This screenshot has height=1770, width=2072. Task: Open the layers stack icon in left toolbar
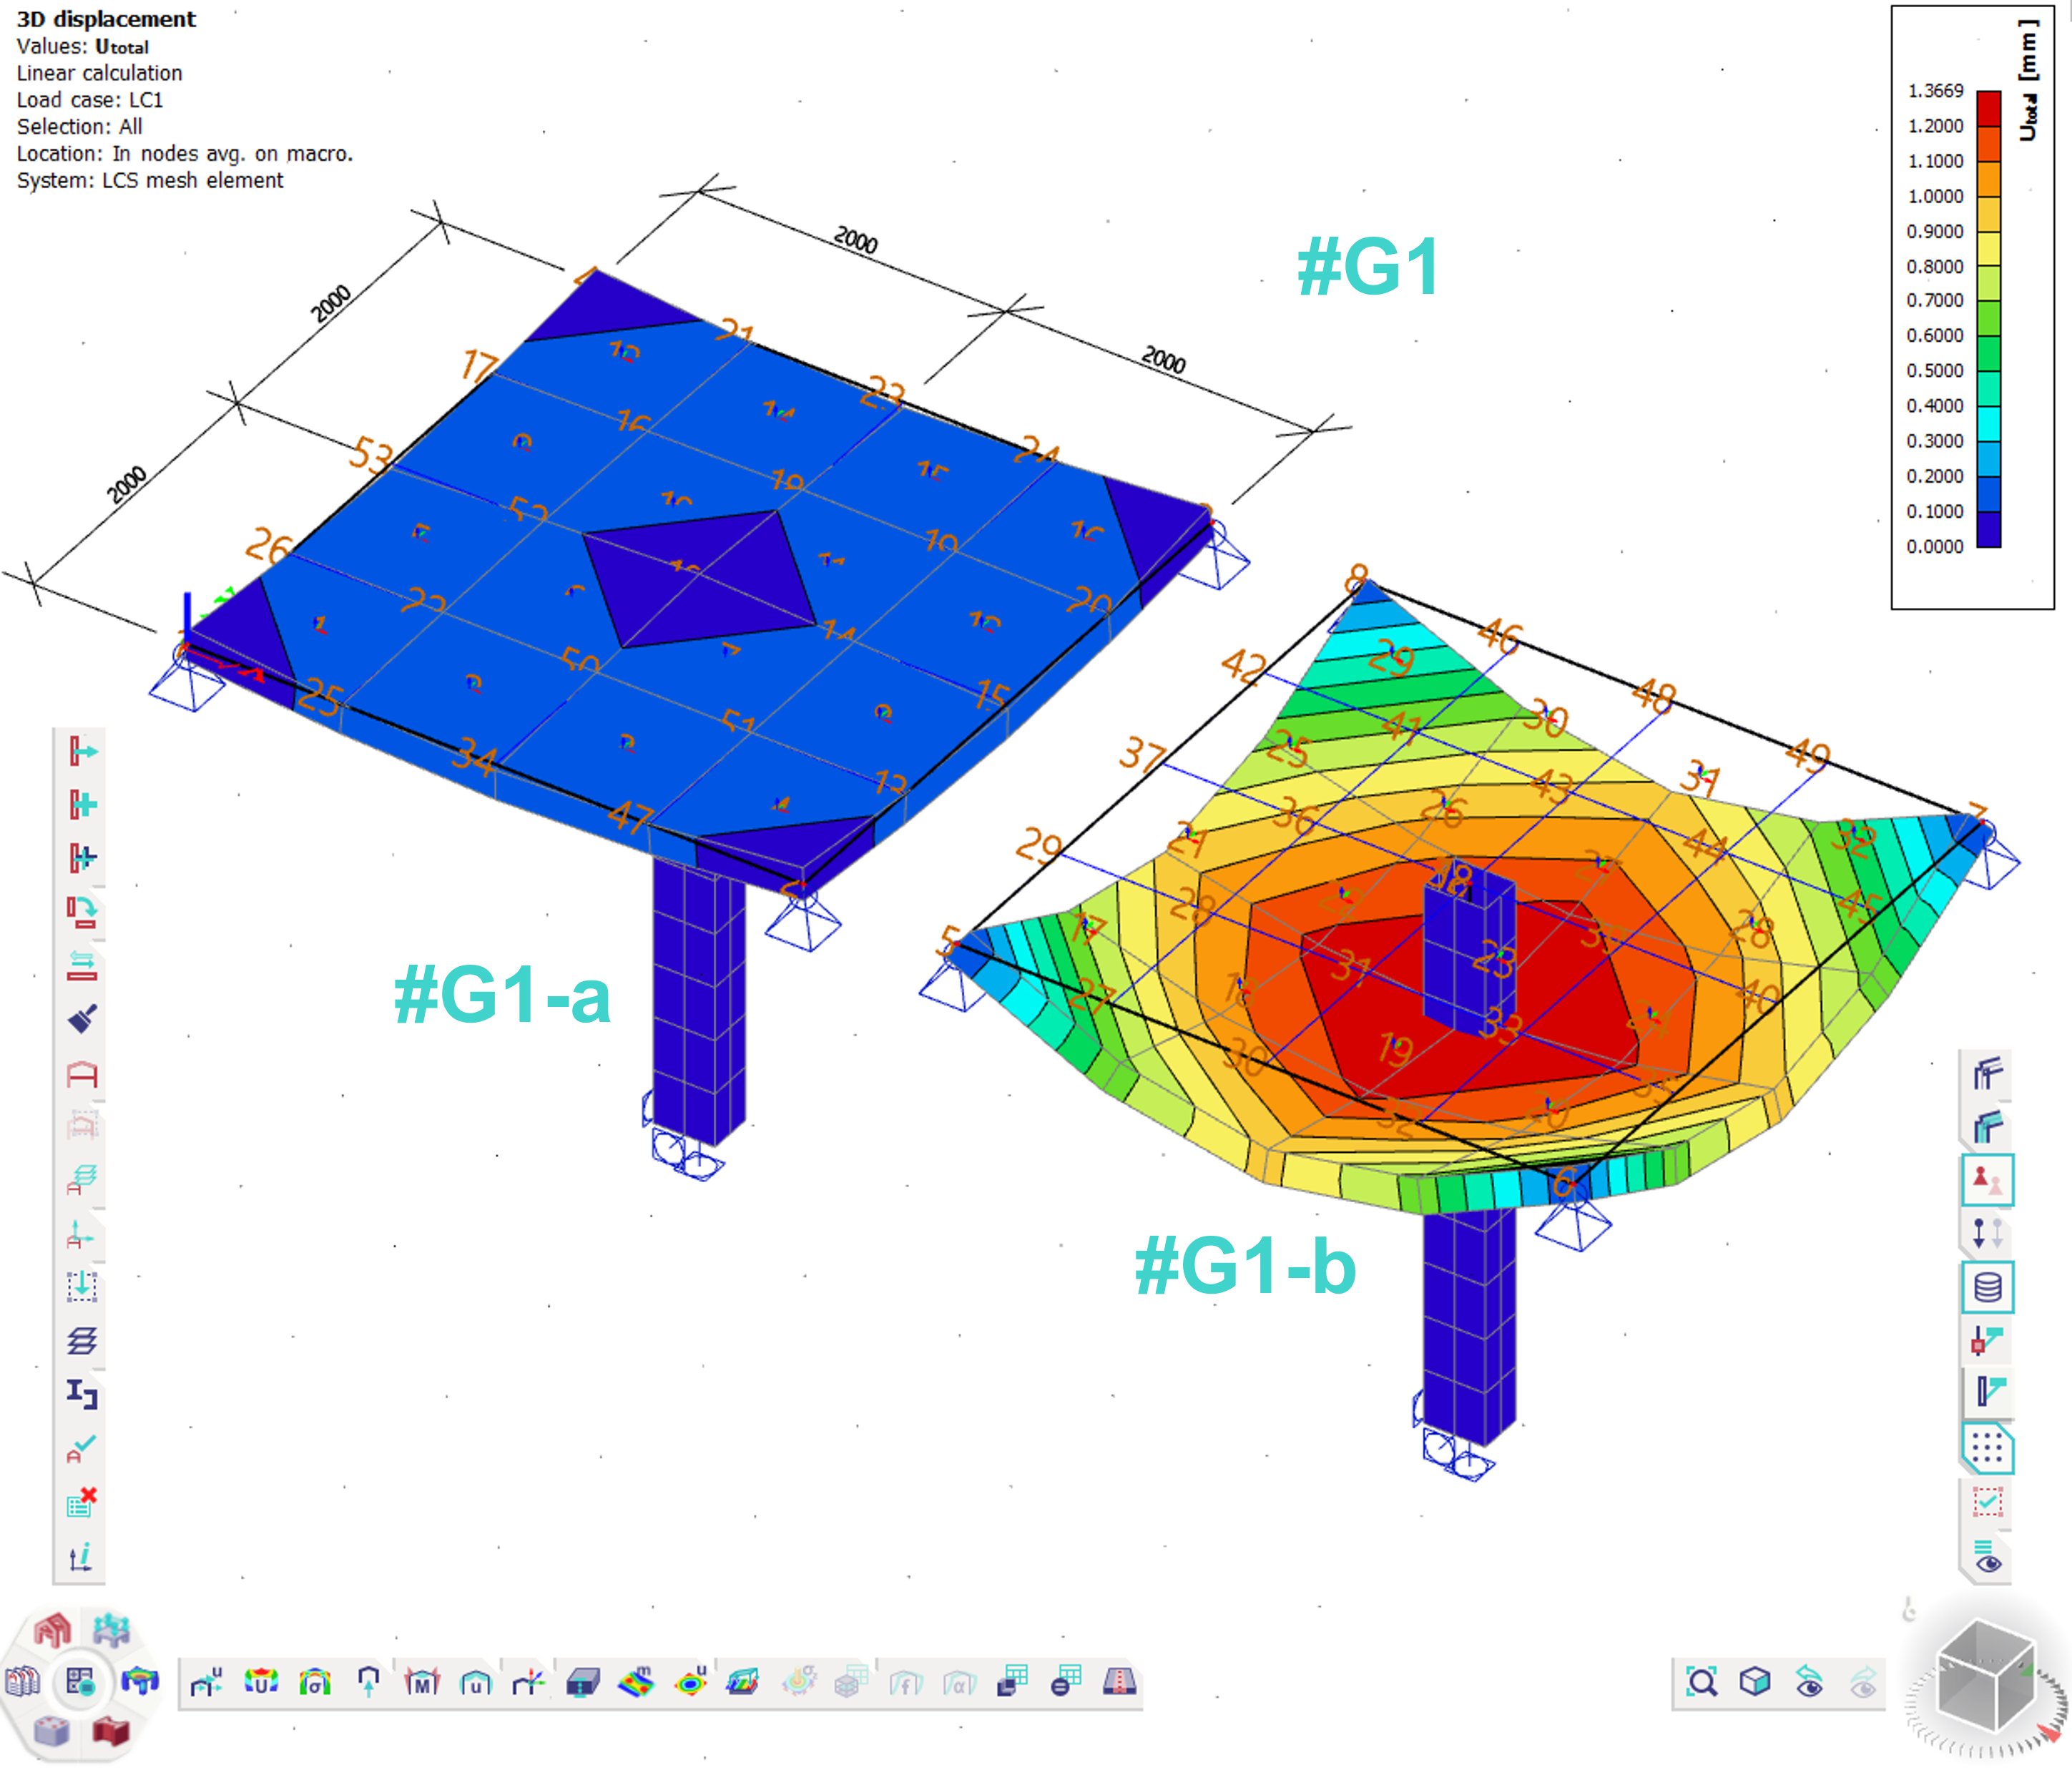[82, 1340]
